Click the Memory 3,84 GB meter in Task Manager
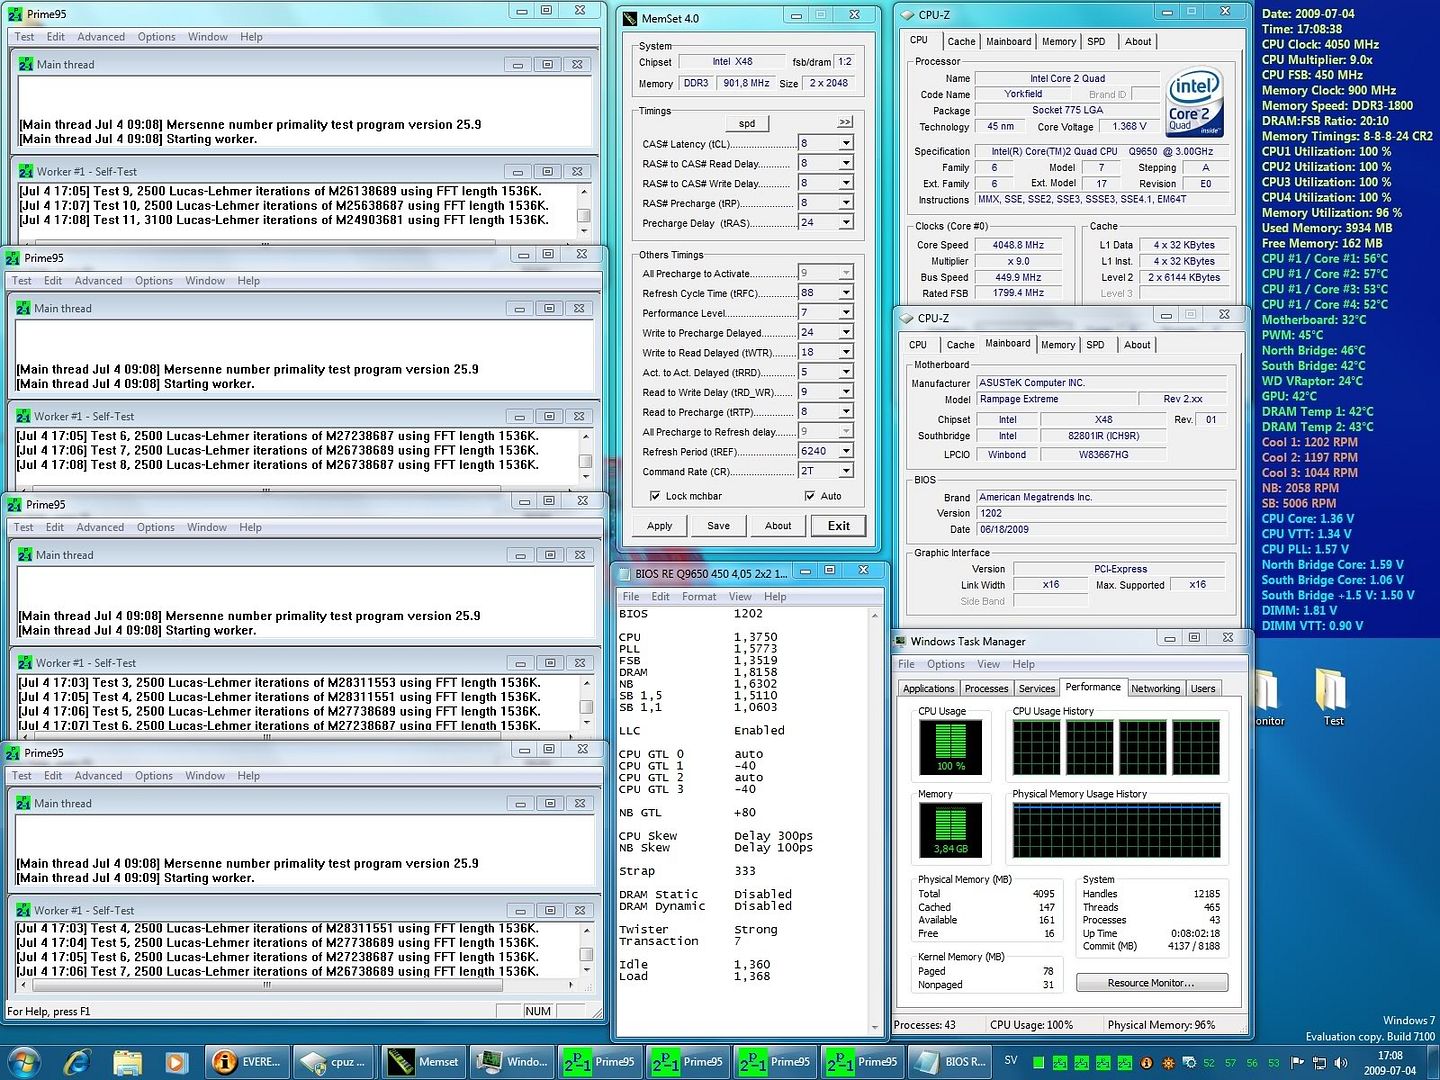 pyautogui.click(x=950, y=831)
